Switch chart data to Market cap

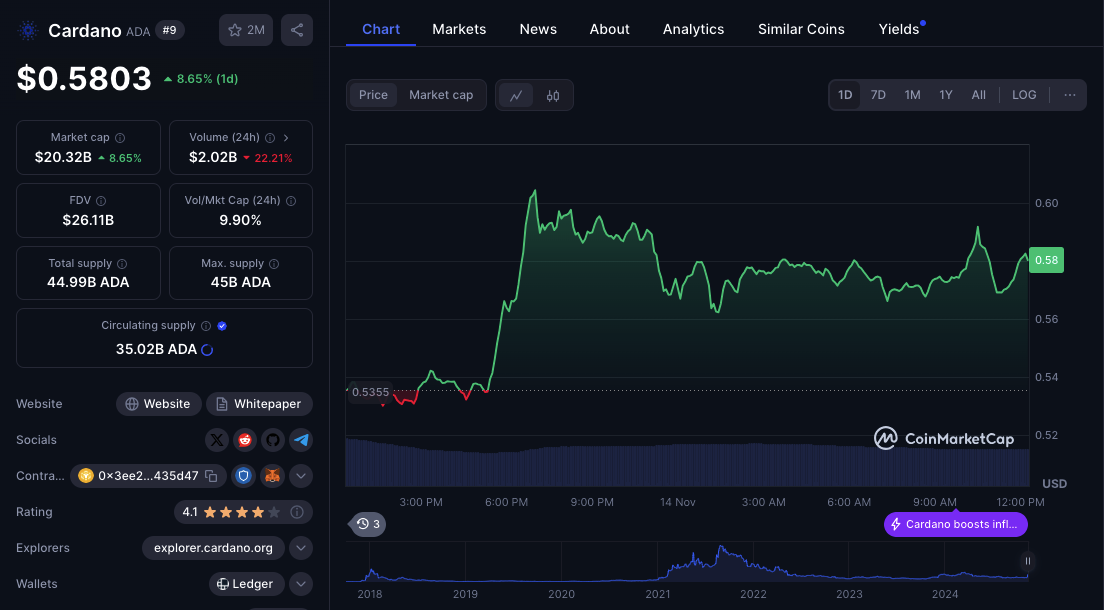click(x=441, y=95)
